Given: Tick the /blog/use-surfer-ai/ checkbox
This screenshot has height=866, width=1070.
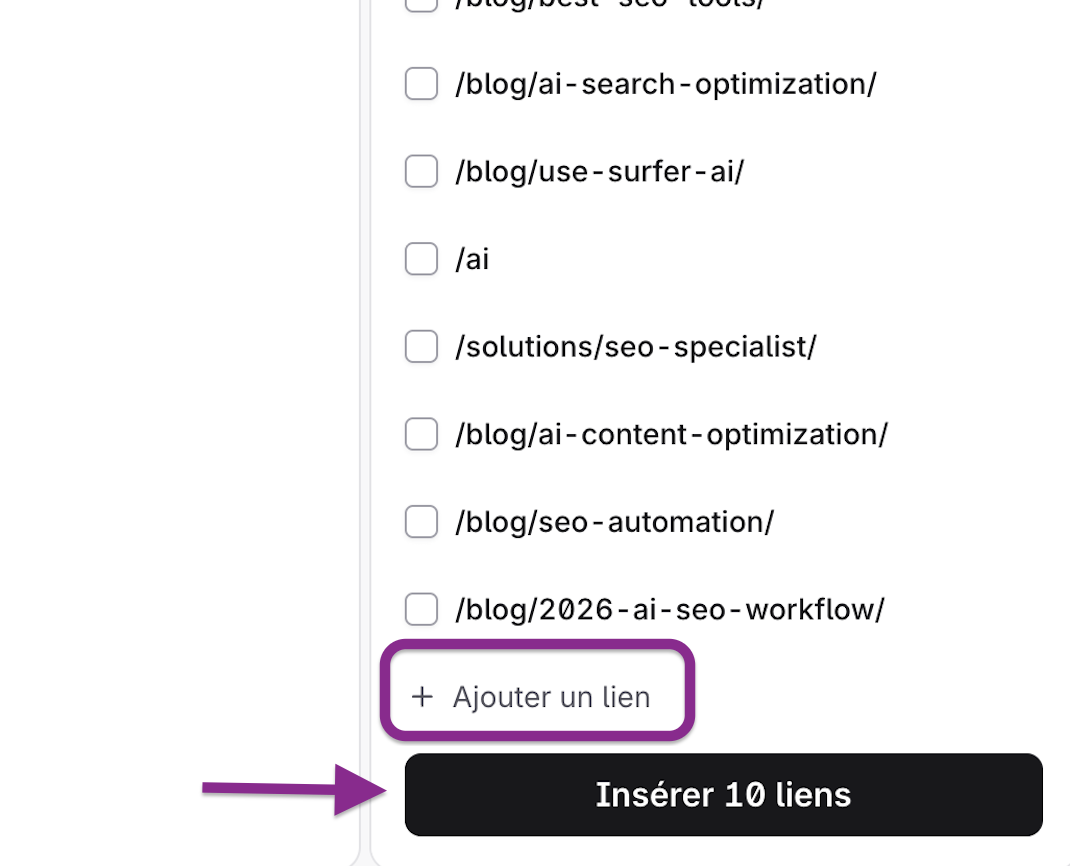Looking at the screenshot, I should tap(421, 171).
